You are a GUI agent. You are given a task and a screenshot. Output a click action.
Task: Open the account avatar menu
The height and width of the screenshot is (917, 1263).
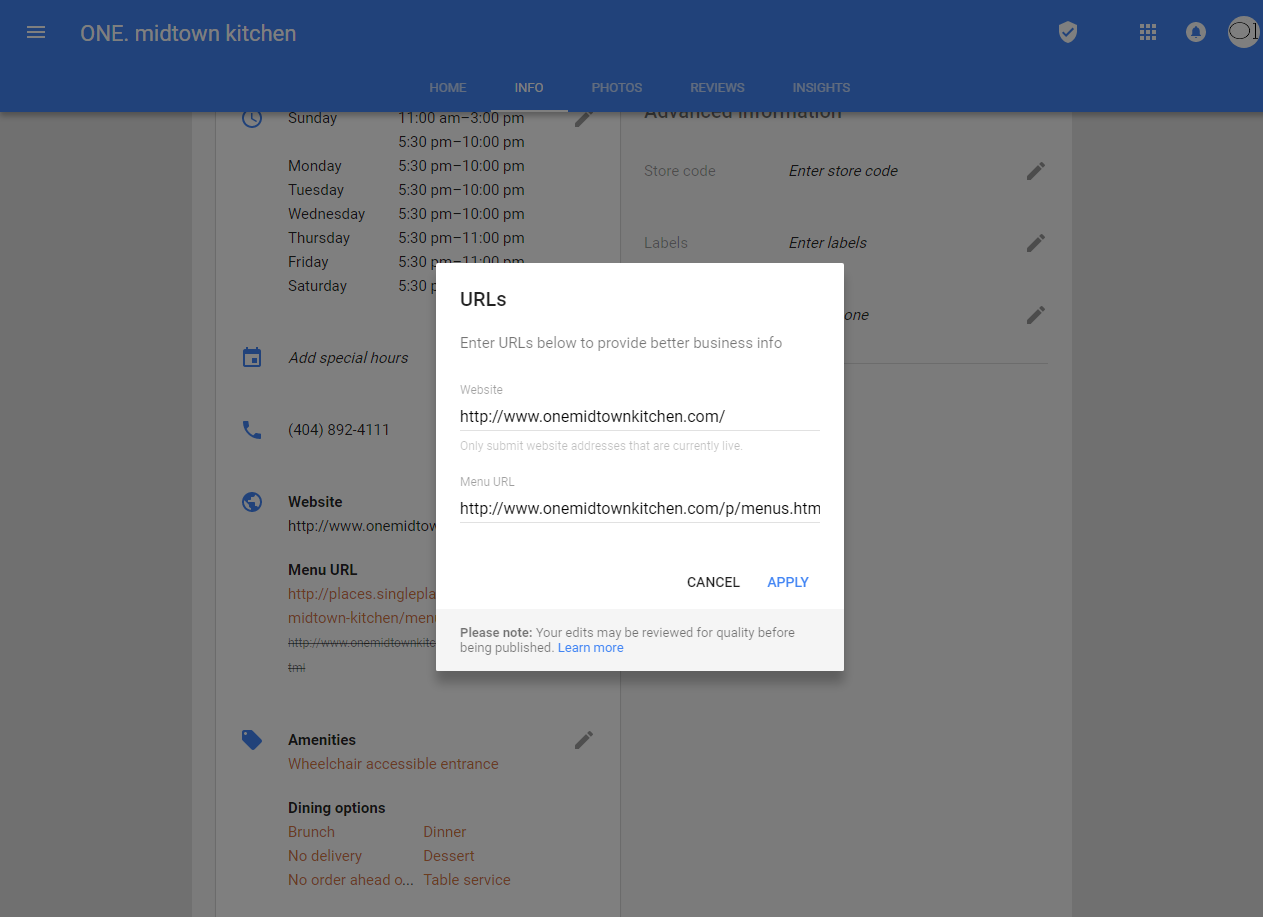[x=1244, y=32]
